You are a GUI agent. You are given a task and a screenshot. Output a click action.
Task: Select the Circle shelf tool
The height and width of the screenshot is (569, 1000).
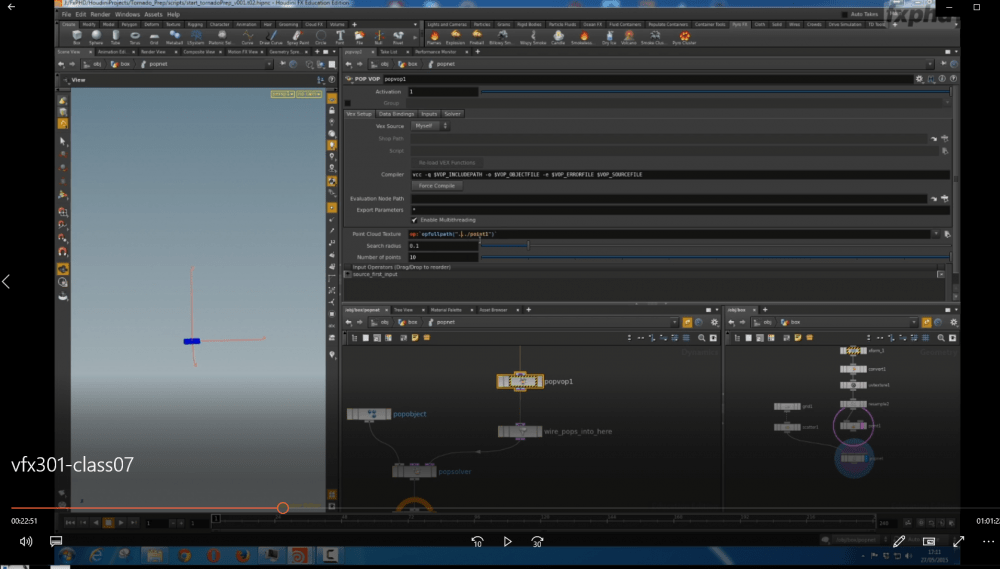(x=320, y=37)
